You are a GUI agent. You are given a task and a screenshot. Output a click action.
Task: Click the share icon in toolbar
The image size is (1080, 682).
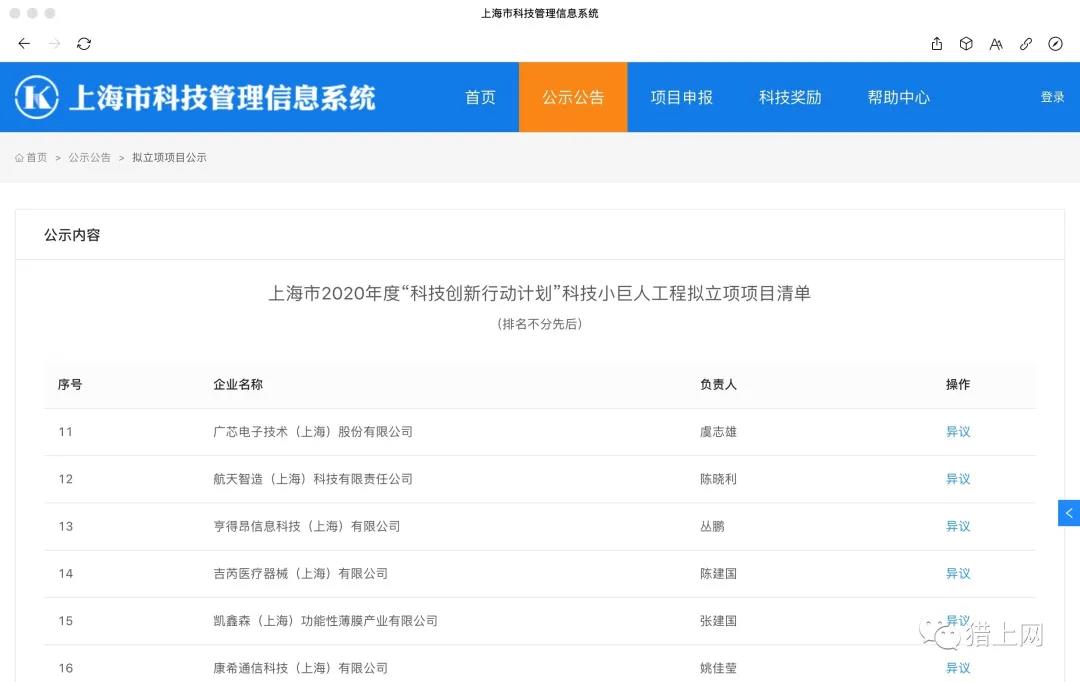pos(937,44)
